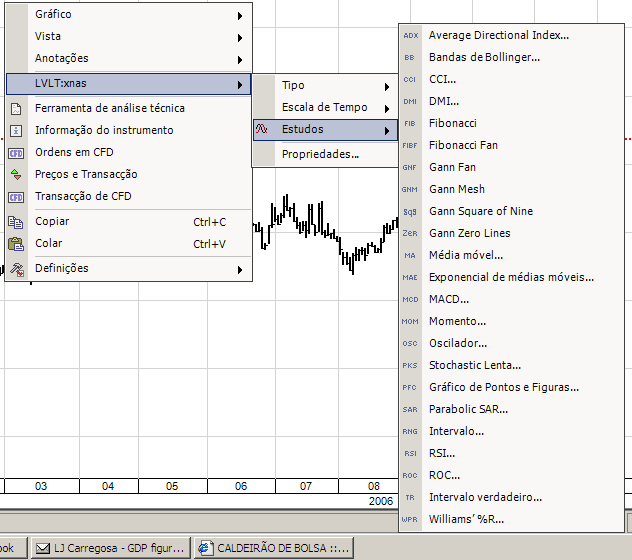Click the GNM icon for Gann Mesh

(410, 189)
